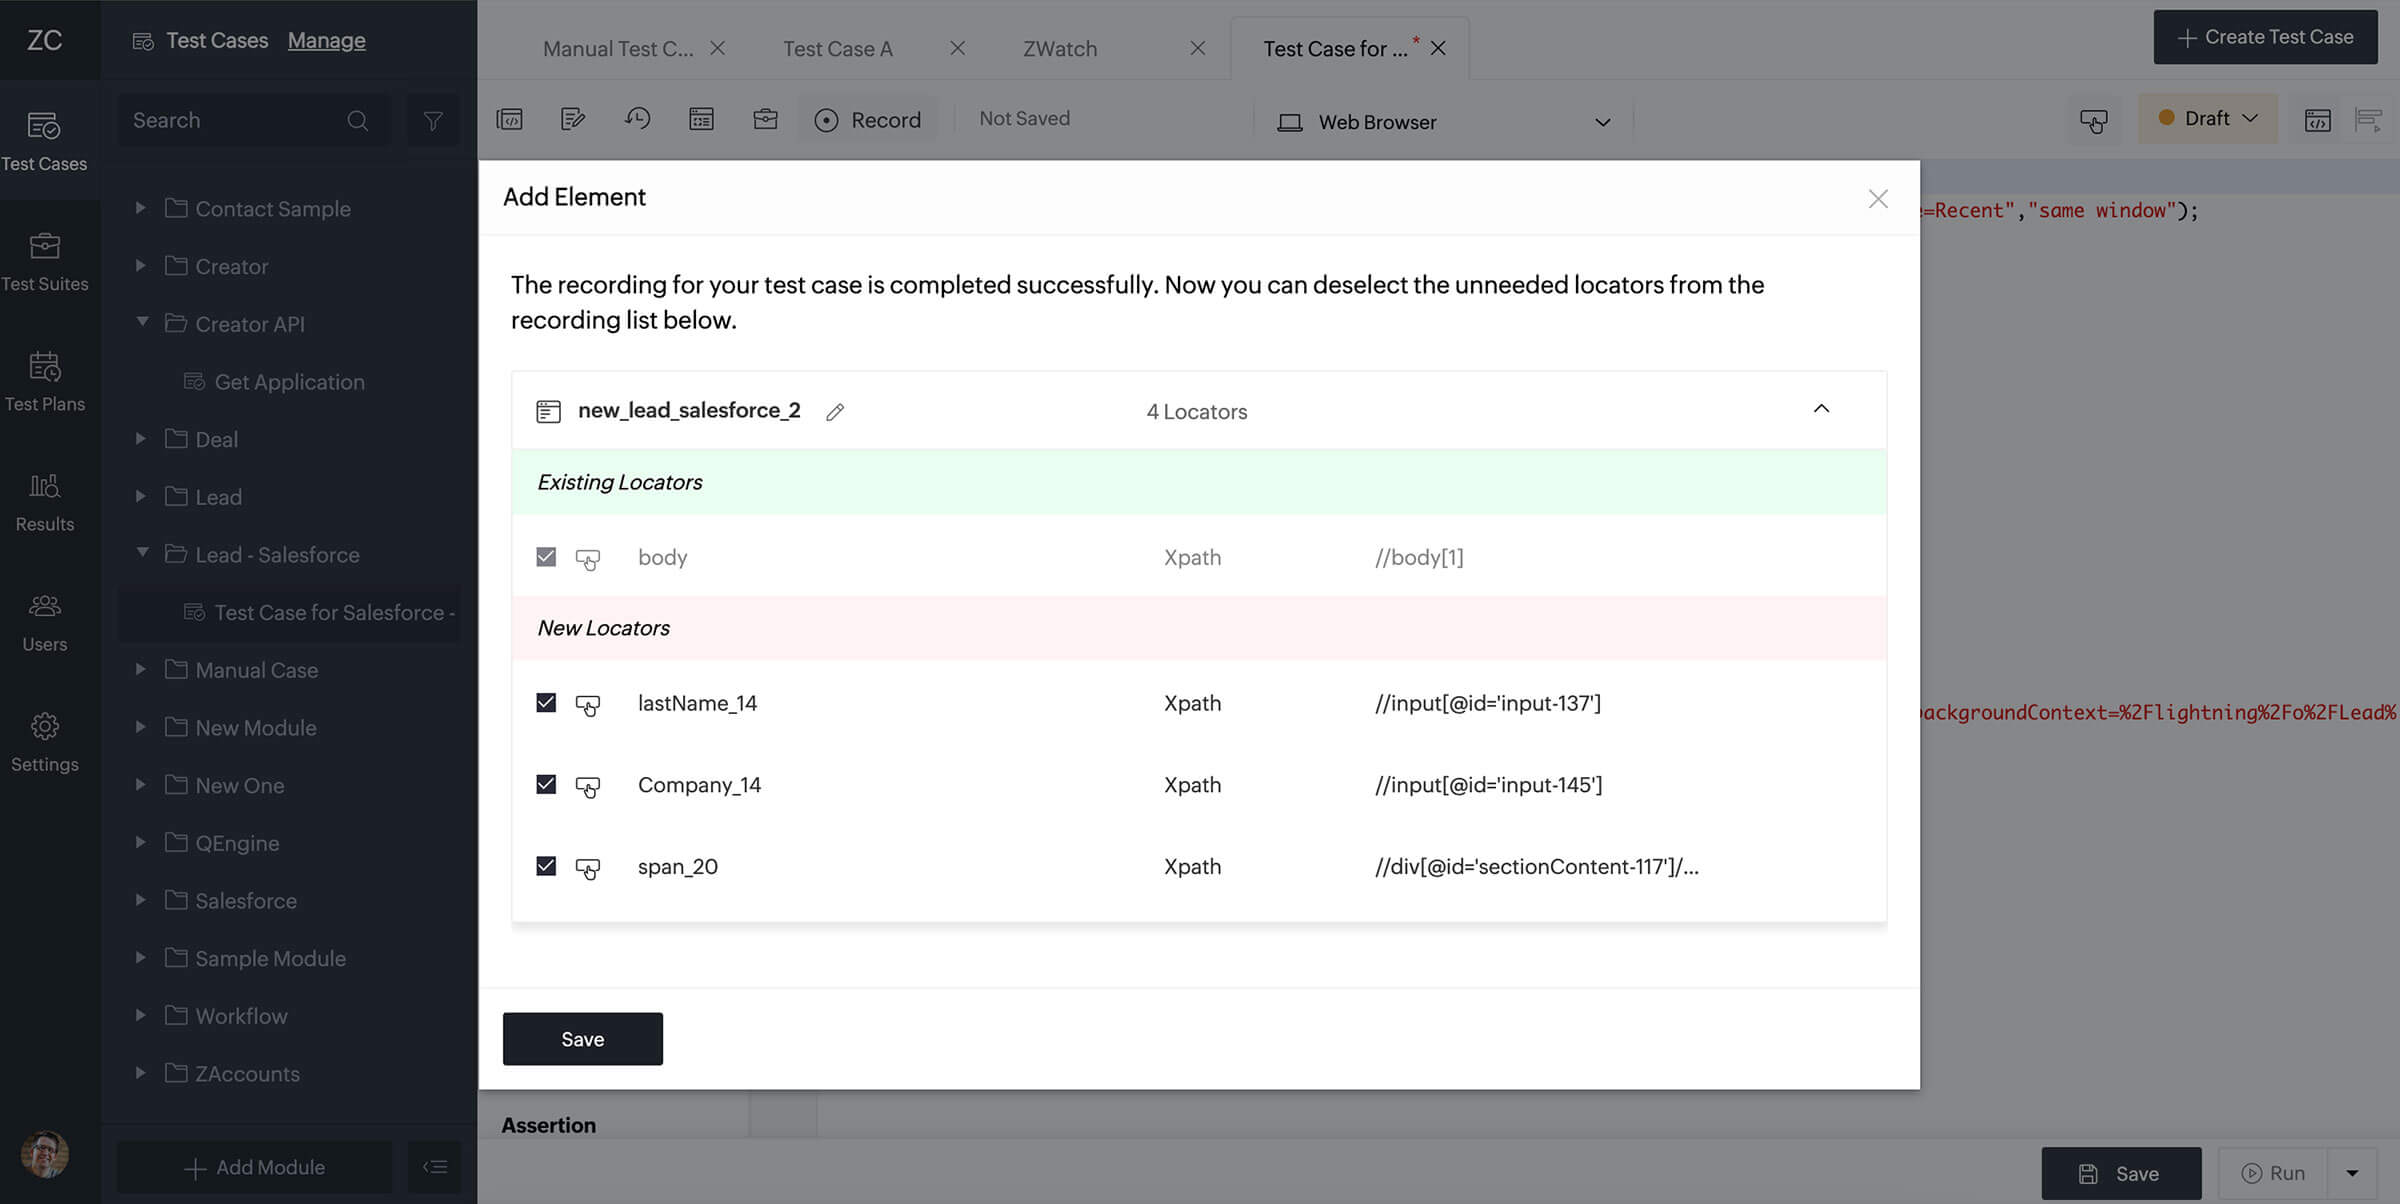
Task: Open Test Plans in the sidebar
Action: (45, 381)
